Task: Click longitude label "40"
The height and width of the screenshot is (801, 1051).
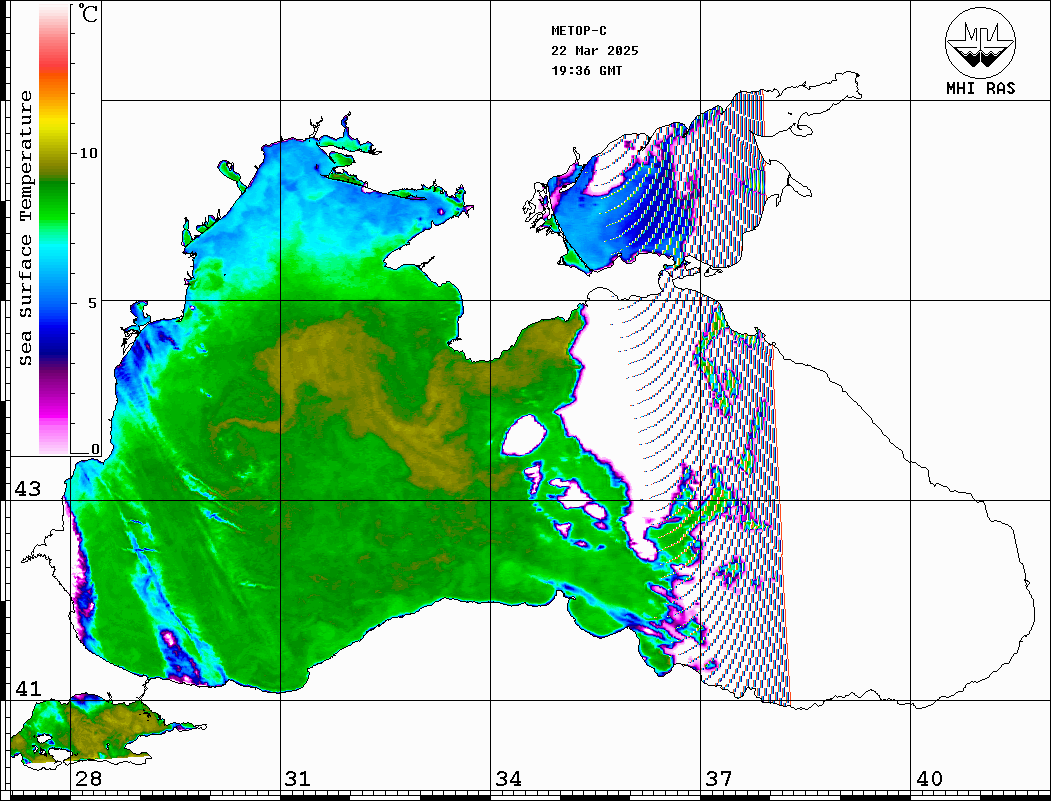Action: pos(929,779)
